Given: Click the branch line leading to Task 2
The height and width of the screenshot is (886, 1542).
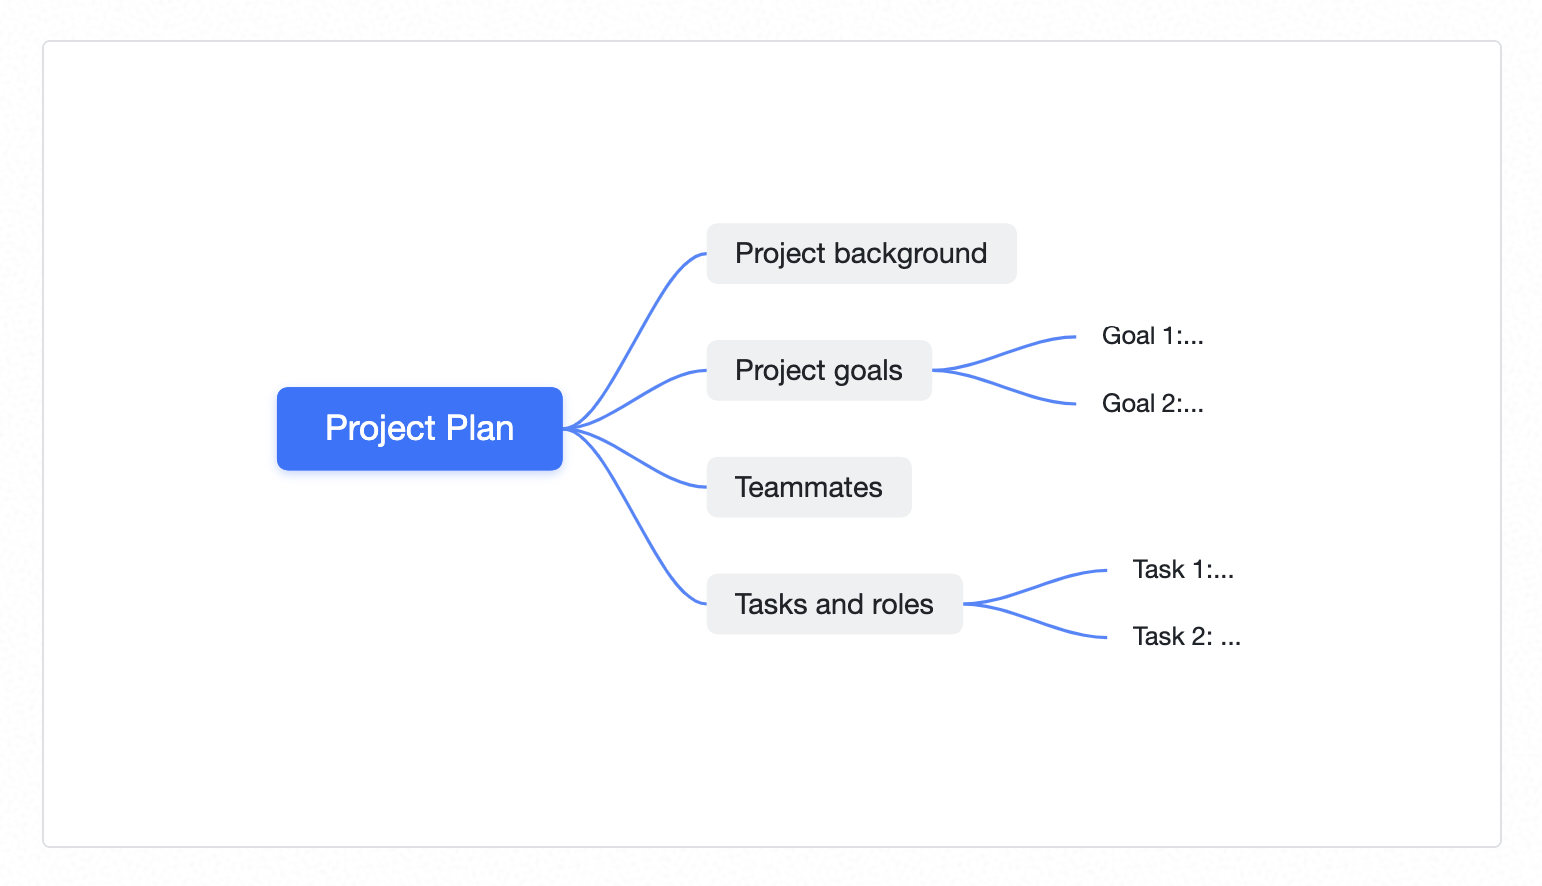Looking at the screenshot, I should point(1040,623).
